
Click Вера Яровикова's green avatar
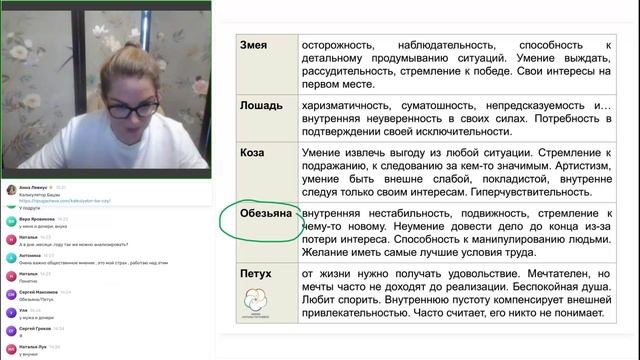pos(11,221)
